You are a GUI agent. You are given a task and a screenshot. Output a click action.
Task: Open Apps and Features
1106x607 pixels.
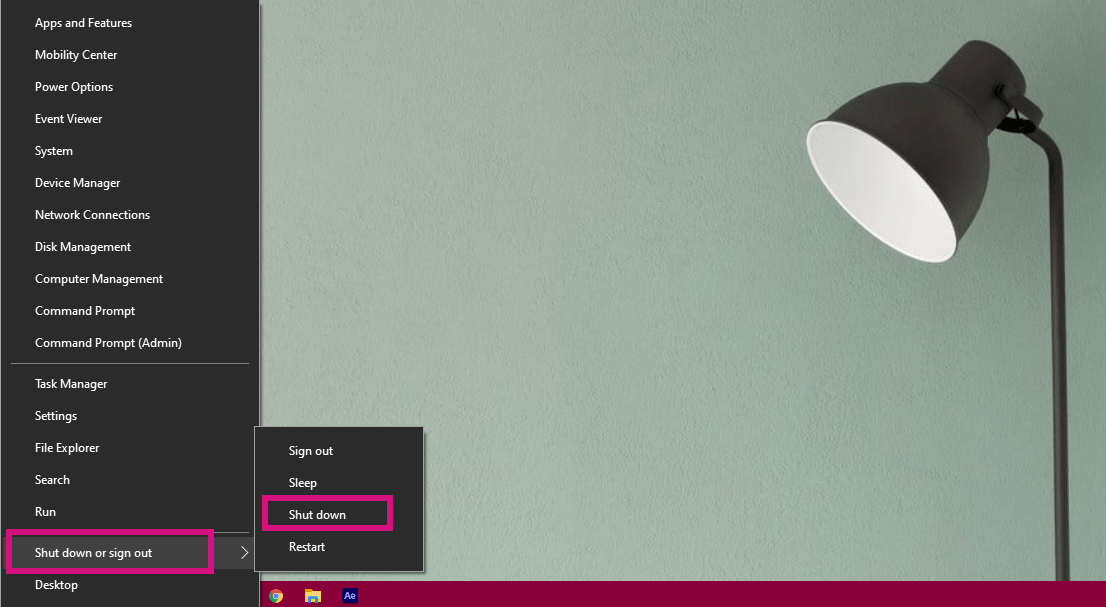tap(83, 22)
